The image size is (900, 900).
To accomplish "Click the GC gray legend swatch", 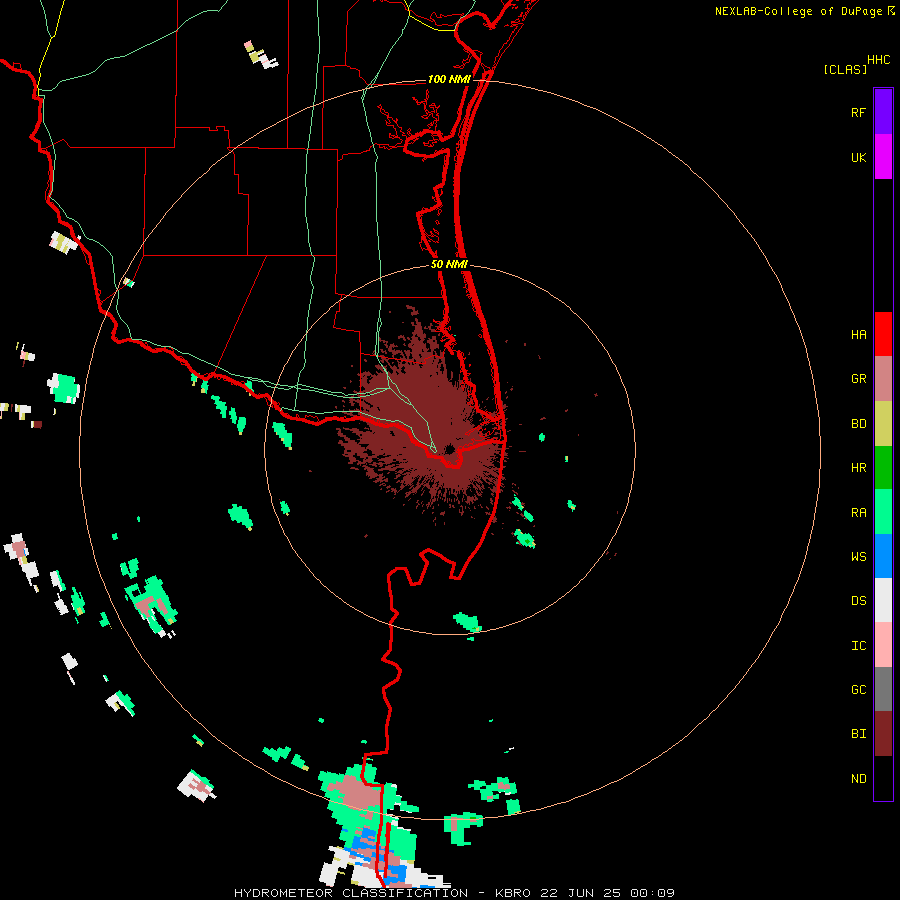I will pos(883,689).
